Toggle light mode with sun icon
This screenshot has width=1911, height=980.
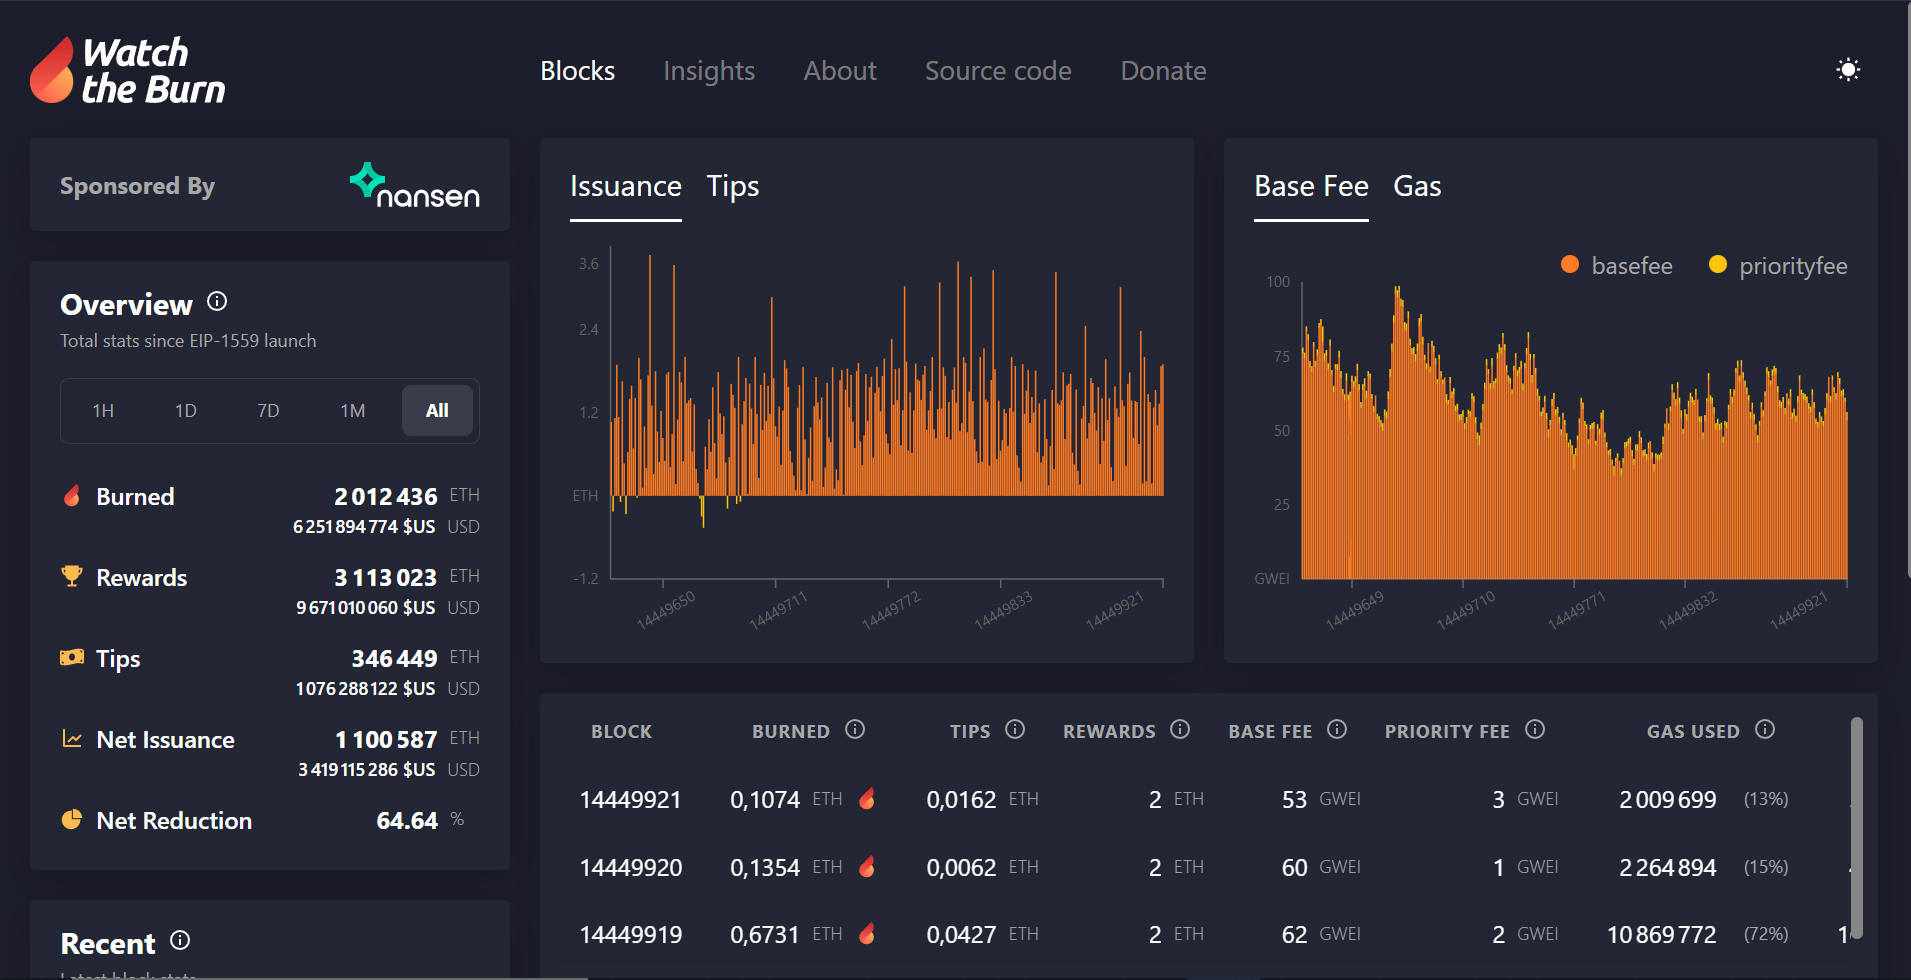tap(1847, 70)
